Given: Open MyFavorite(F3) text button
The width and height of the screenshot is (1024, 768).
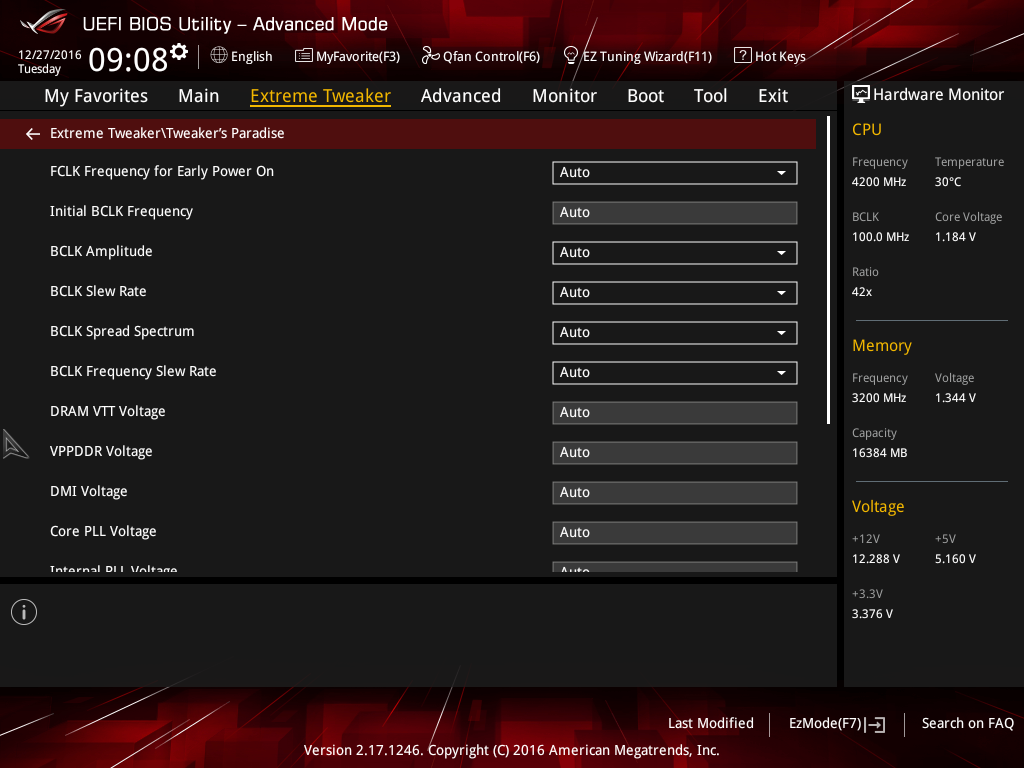Looking at the screenshot, I should pyautogui.click(x=358, y=56).
